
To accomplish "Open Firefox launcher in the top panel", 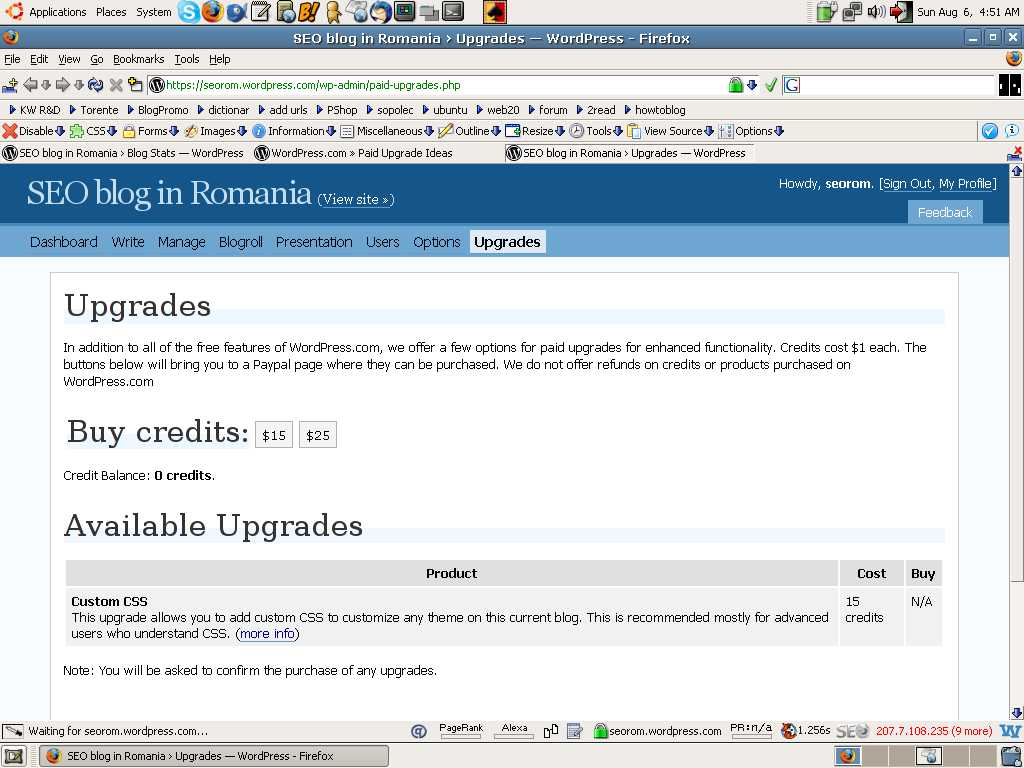I will coord(212,12).
